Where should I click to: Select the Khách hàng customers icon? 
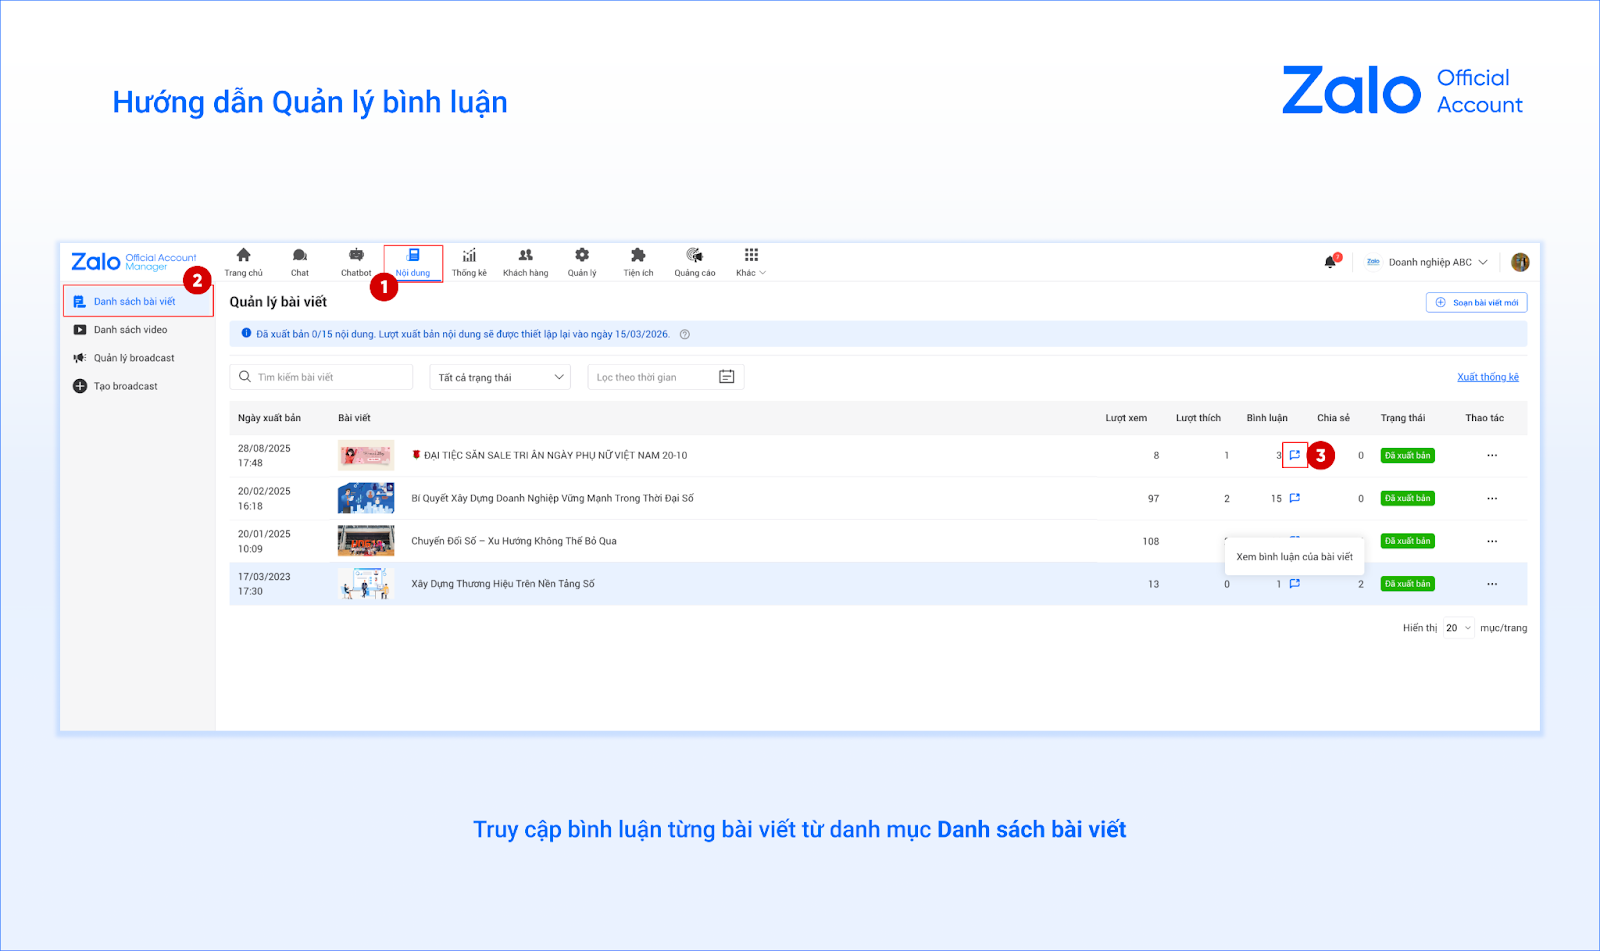525,256
